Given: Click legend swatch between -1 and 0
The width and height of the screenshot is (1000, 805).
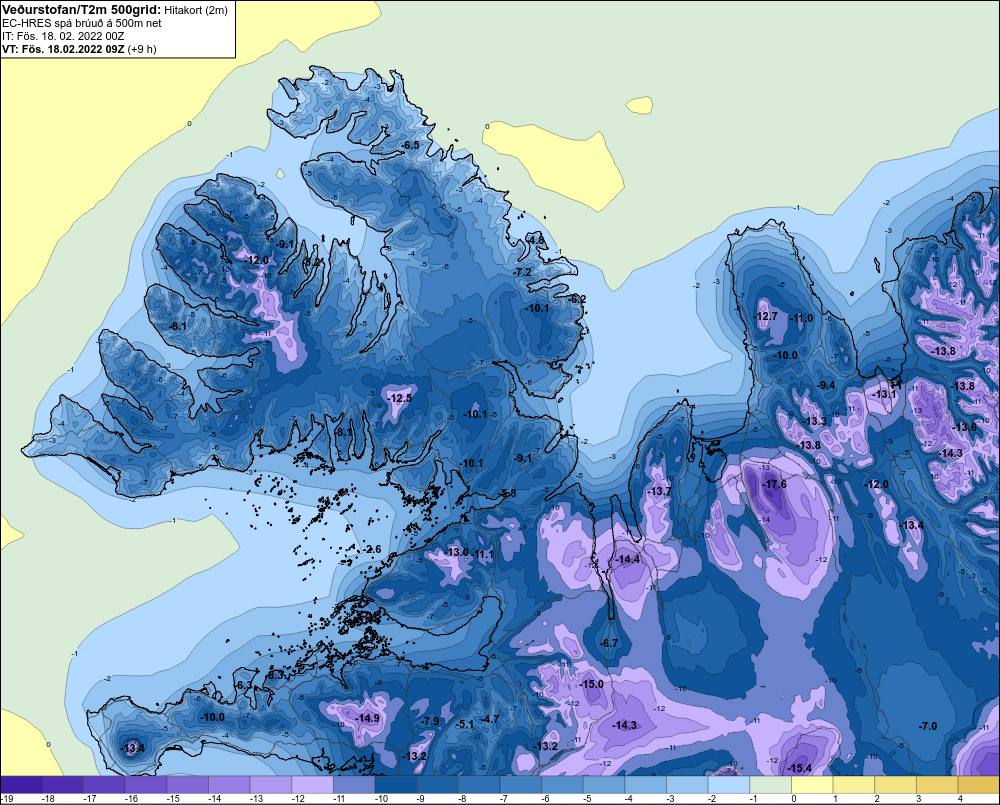Looking at the screenshot, I should pyautogui.click(x=770, y=785).
